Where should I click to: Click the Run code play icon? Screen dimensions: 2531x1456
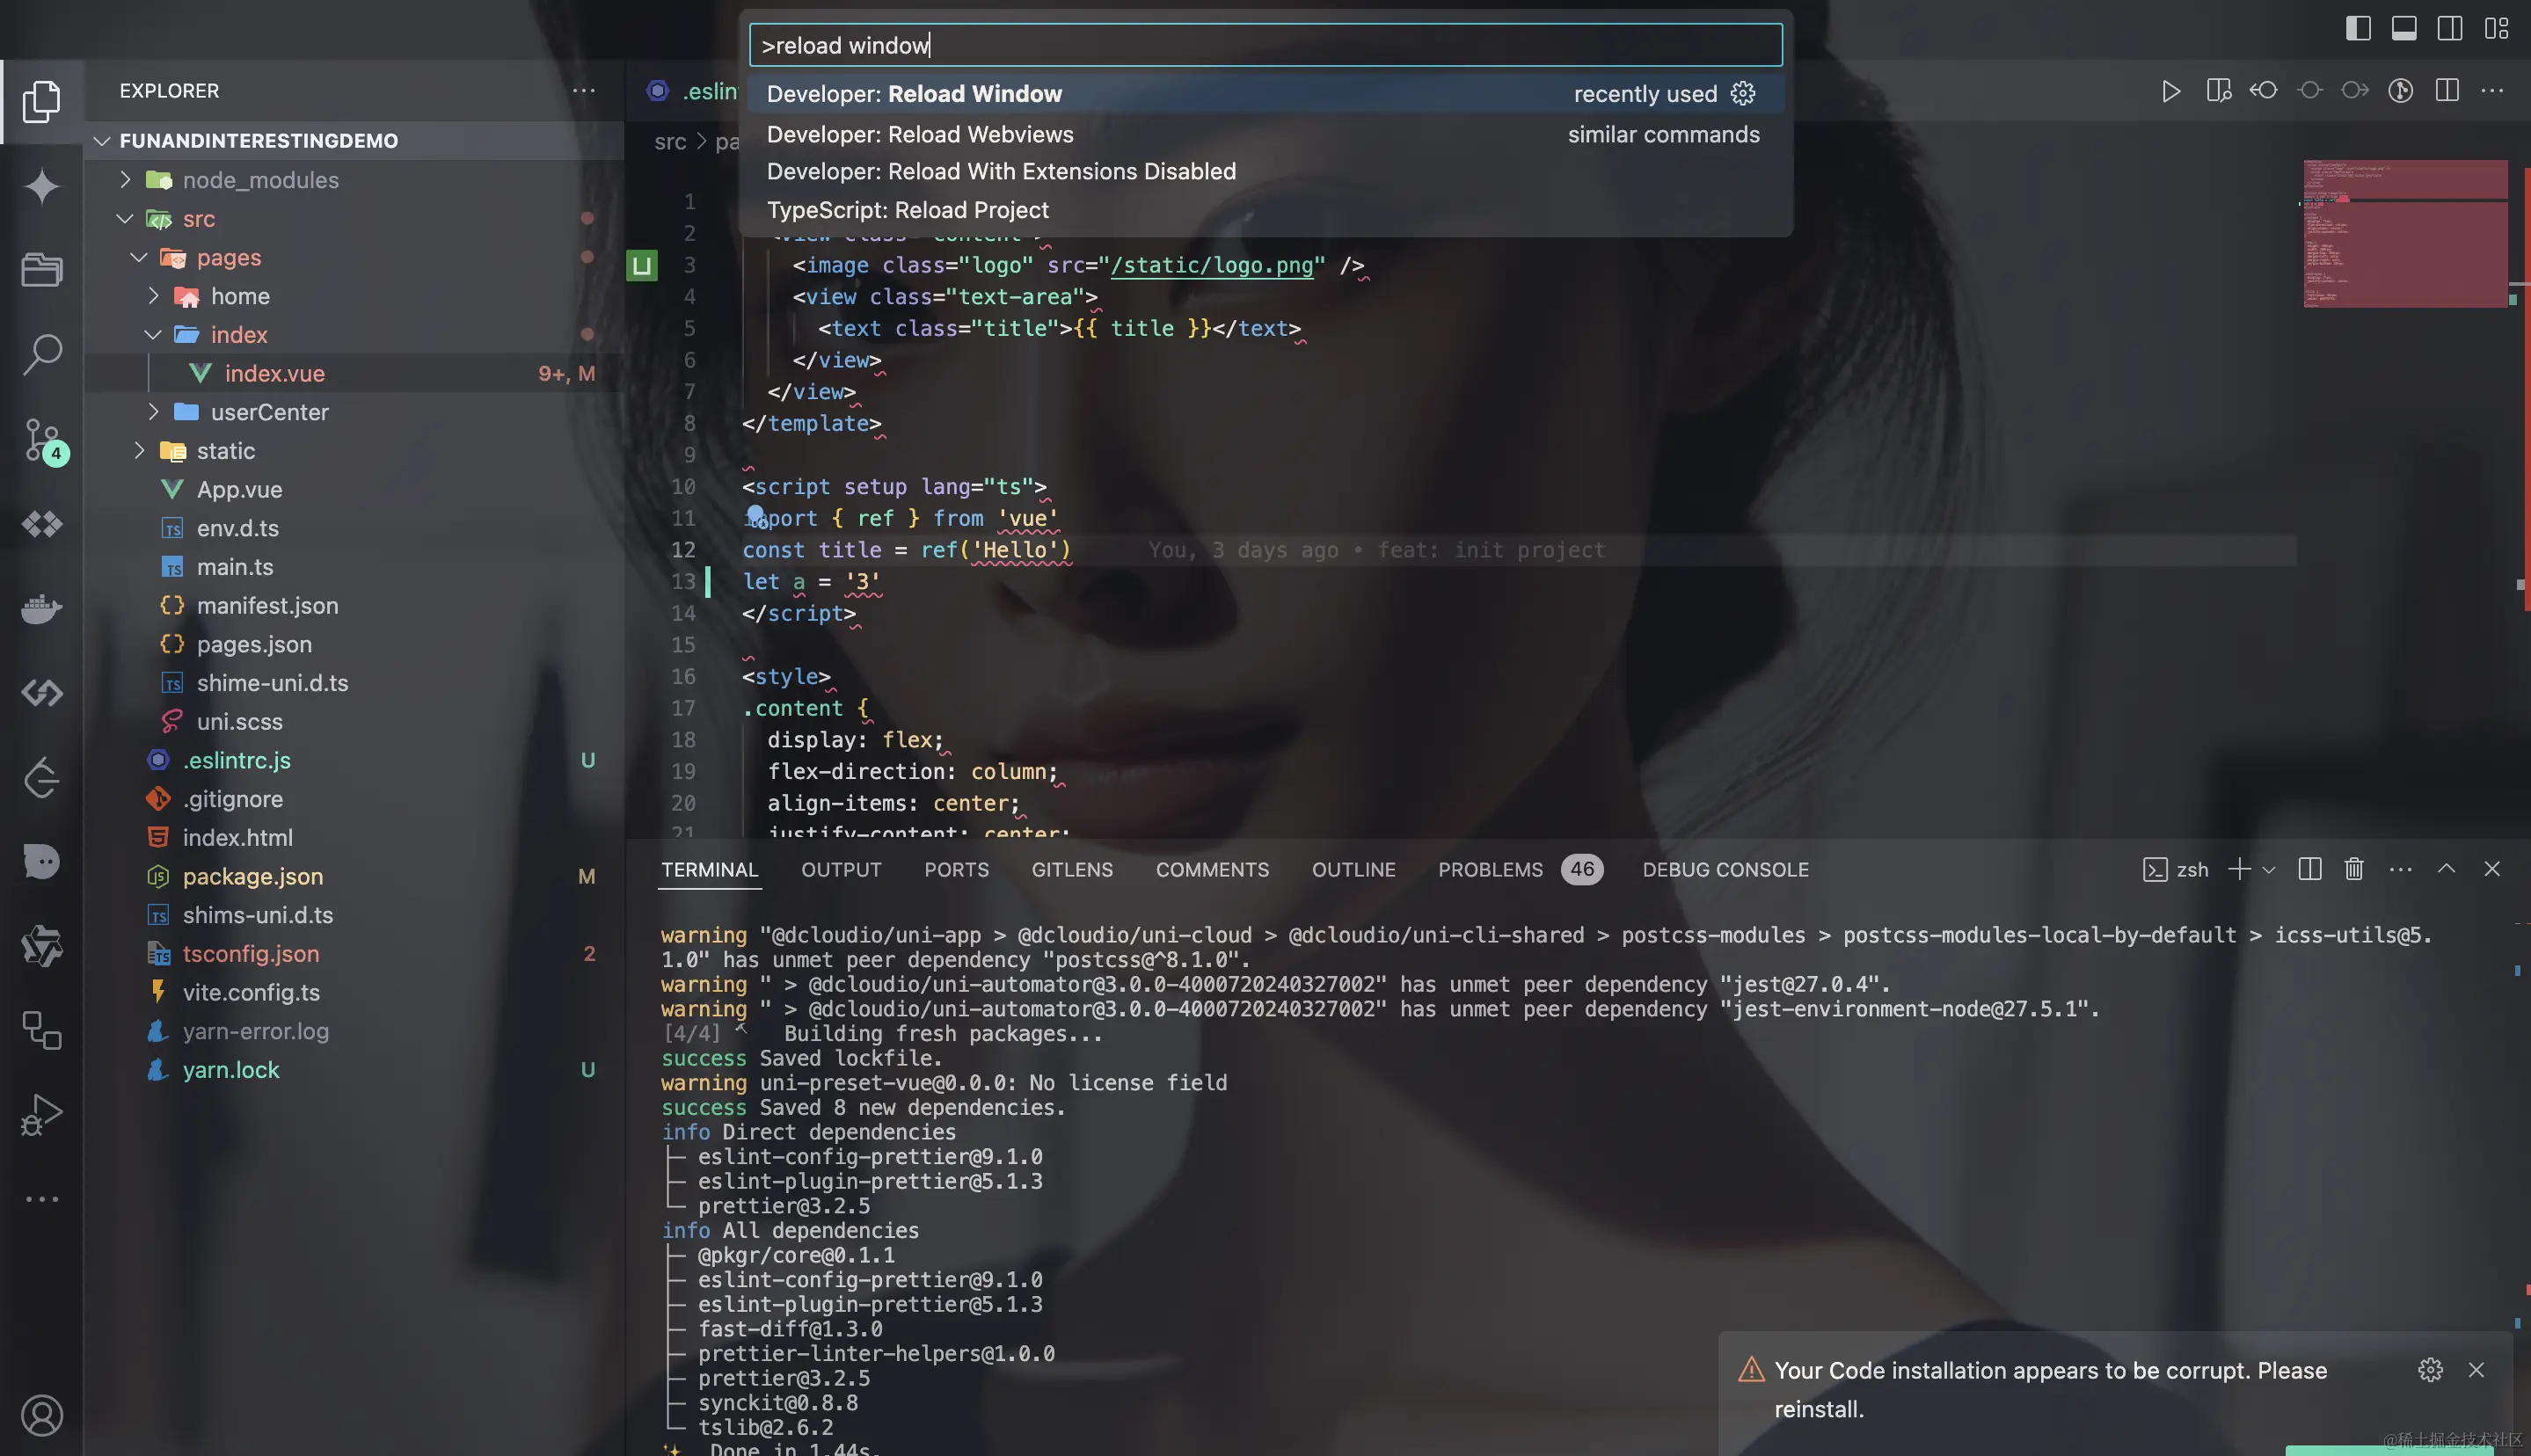tap(2170, 91)
